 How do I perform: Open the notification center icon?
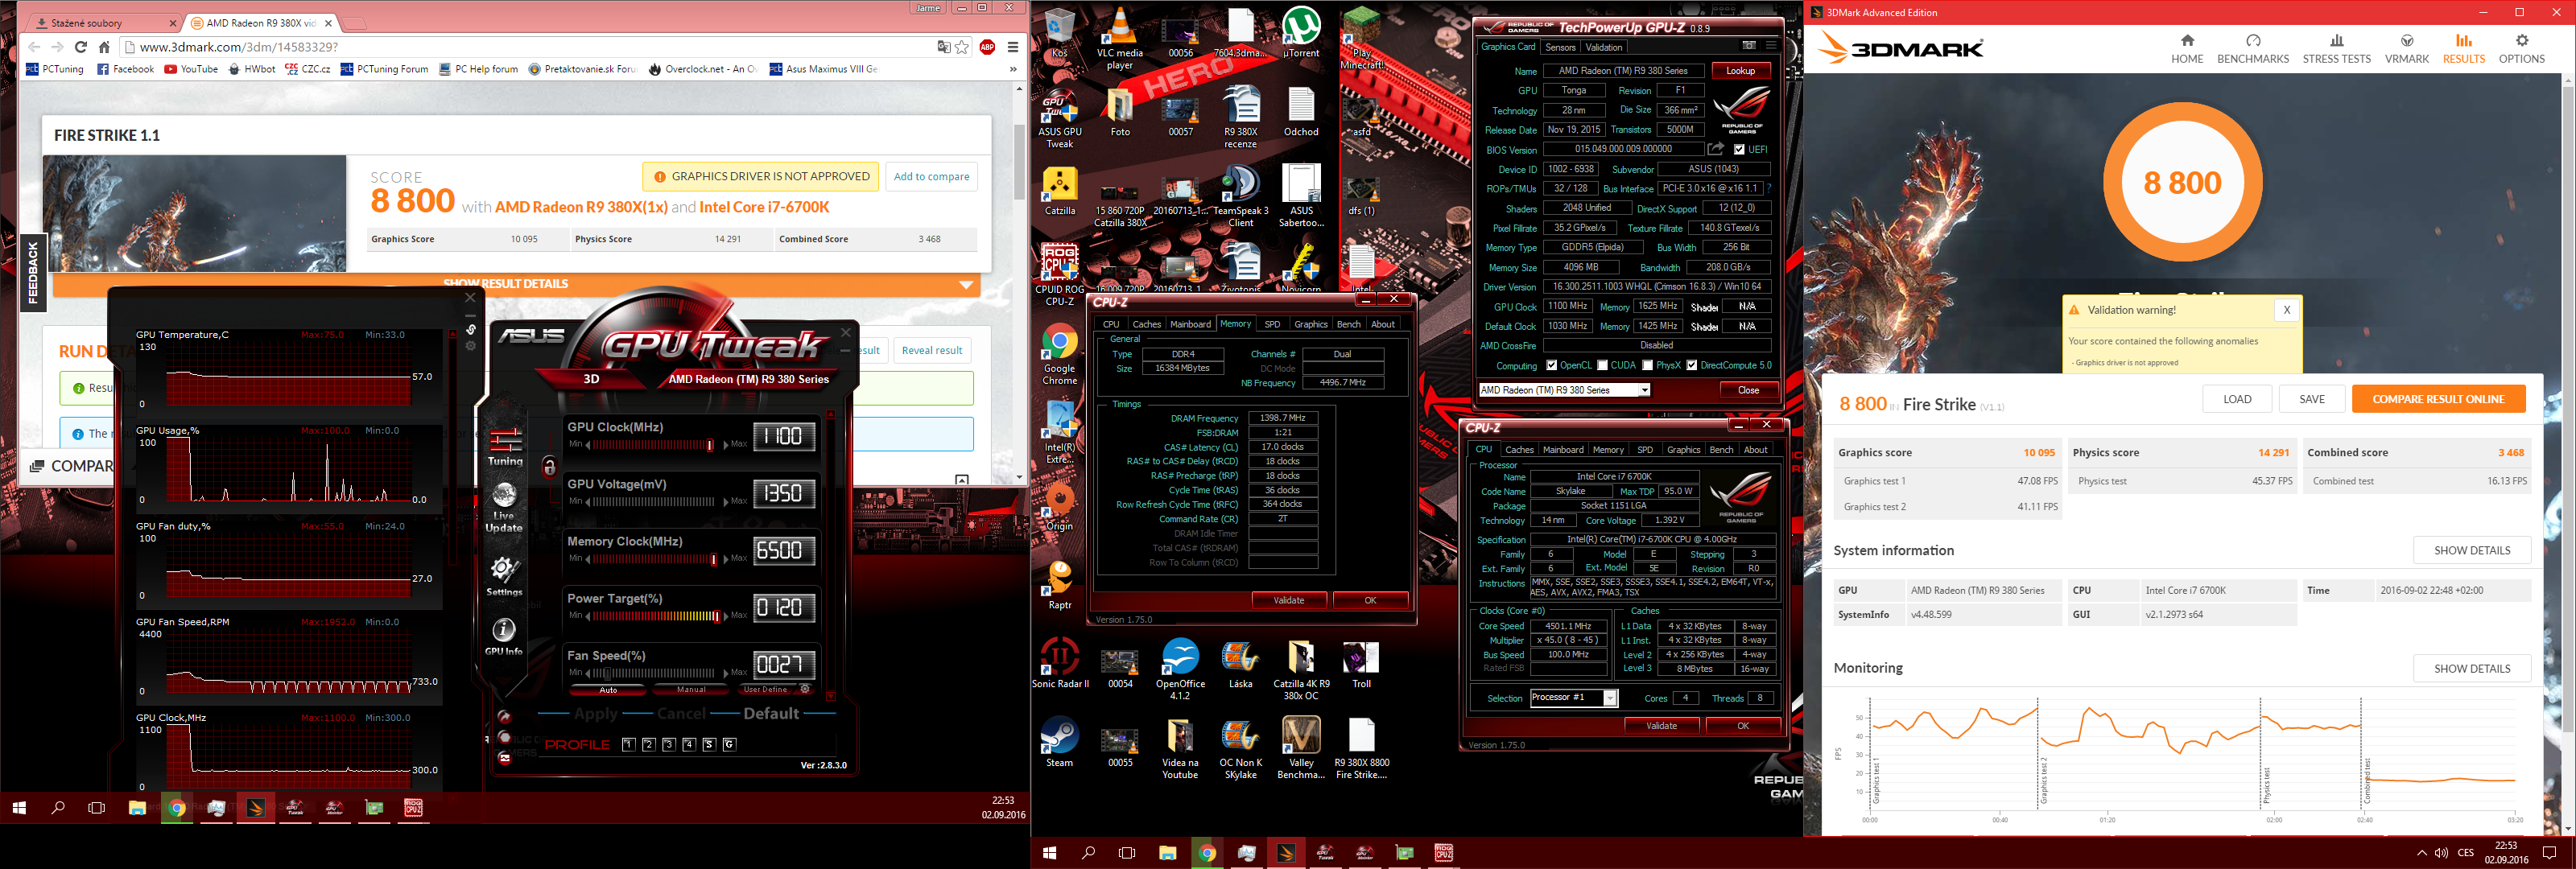[2549, 853]
